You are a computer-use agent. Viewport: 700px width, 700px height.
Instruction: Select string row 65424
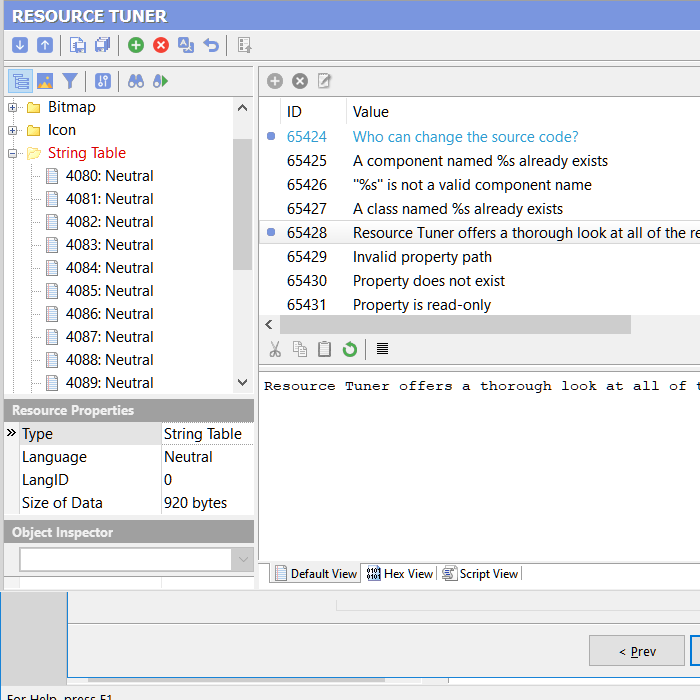click(479, 137)
